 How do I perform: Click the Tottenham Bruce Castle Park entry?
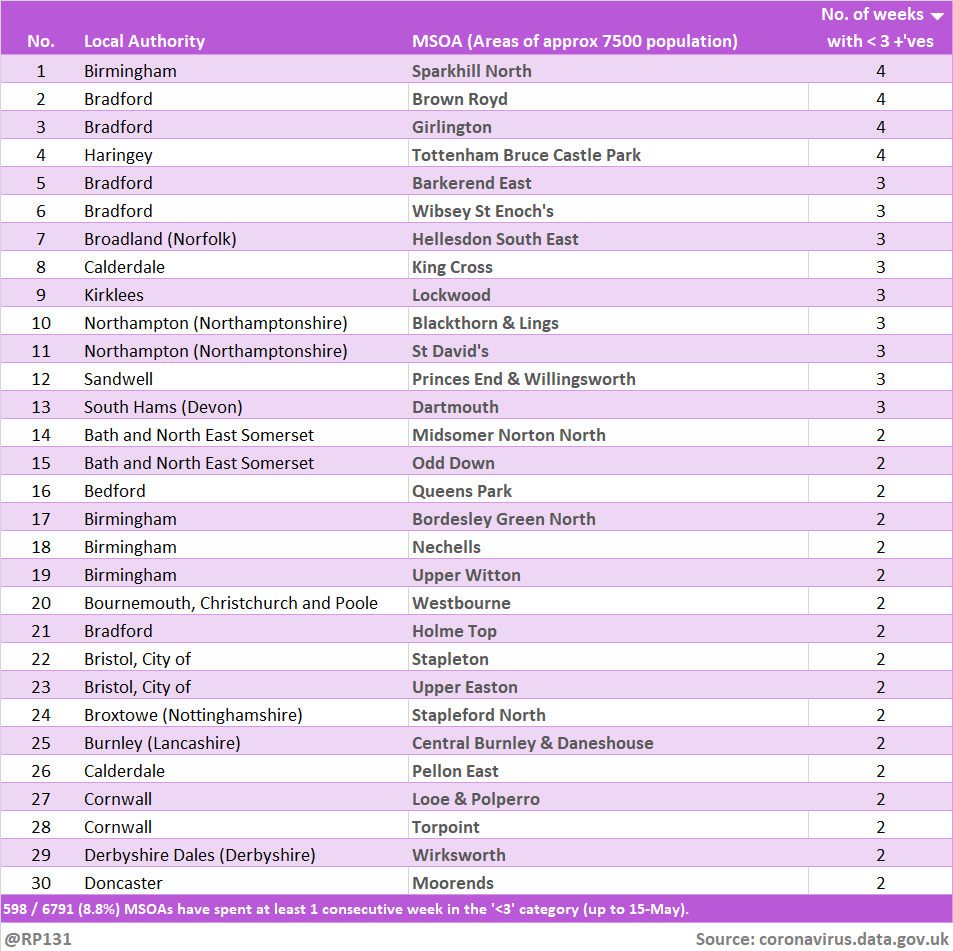(x=526, y=155)
